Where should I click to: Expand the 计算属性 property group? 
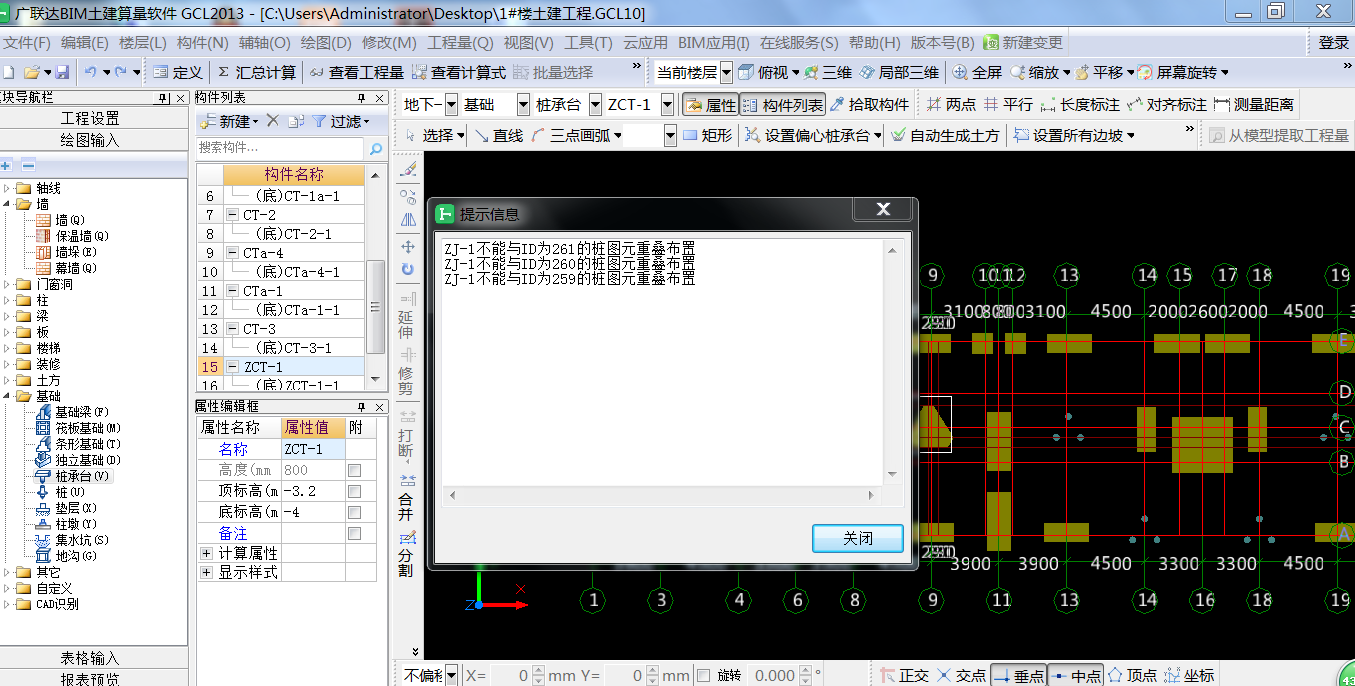pyautogui.click(x=206, y=553)
